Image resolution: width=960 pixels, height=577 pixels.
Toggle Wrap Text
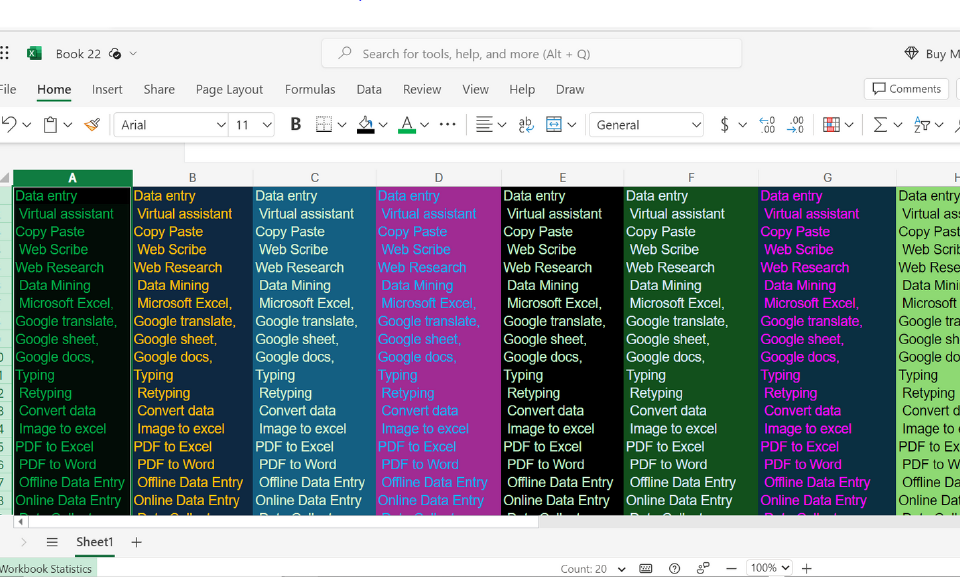tap(525, 124)
